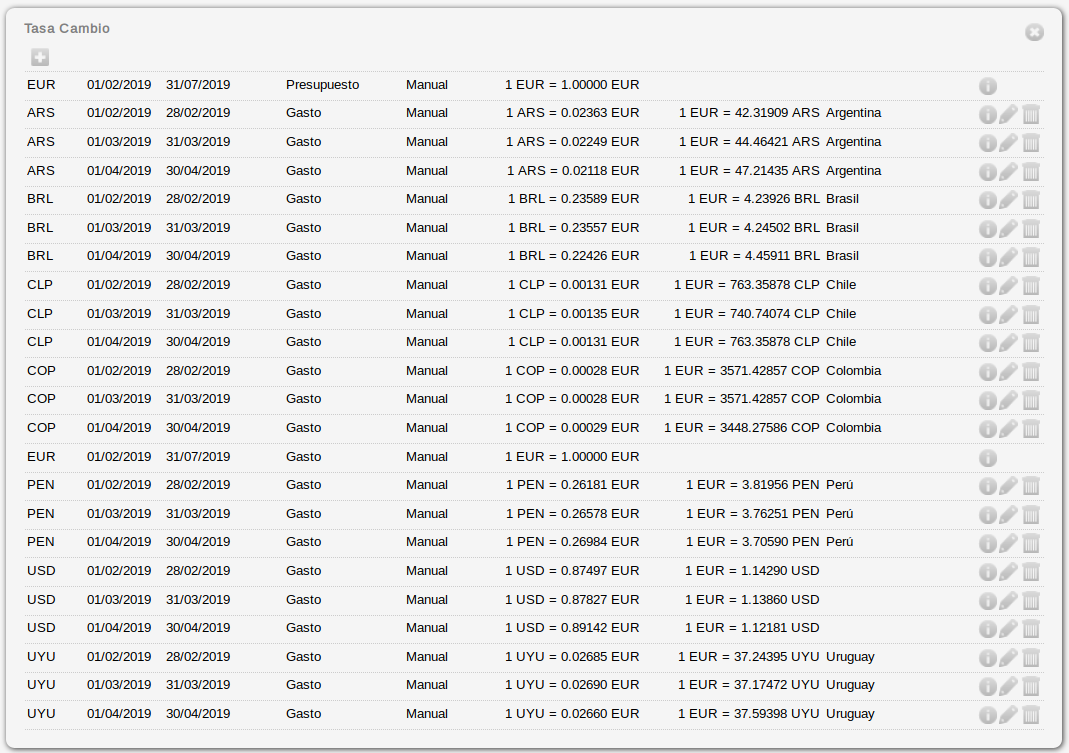Delete BRL rate for 01/03/2019

click(x=1031, y=228)
